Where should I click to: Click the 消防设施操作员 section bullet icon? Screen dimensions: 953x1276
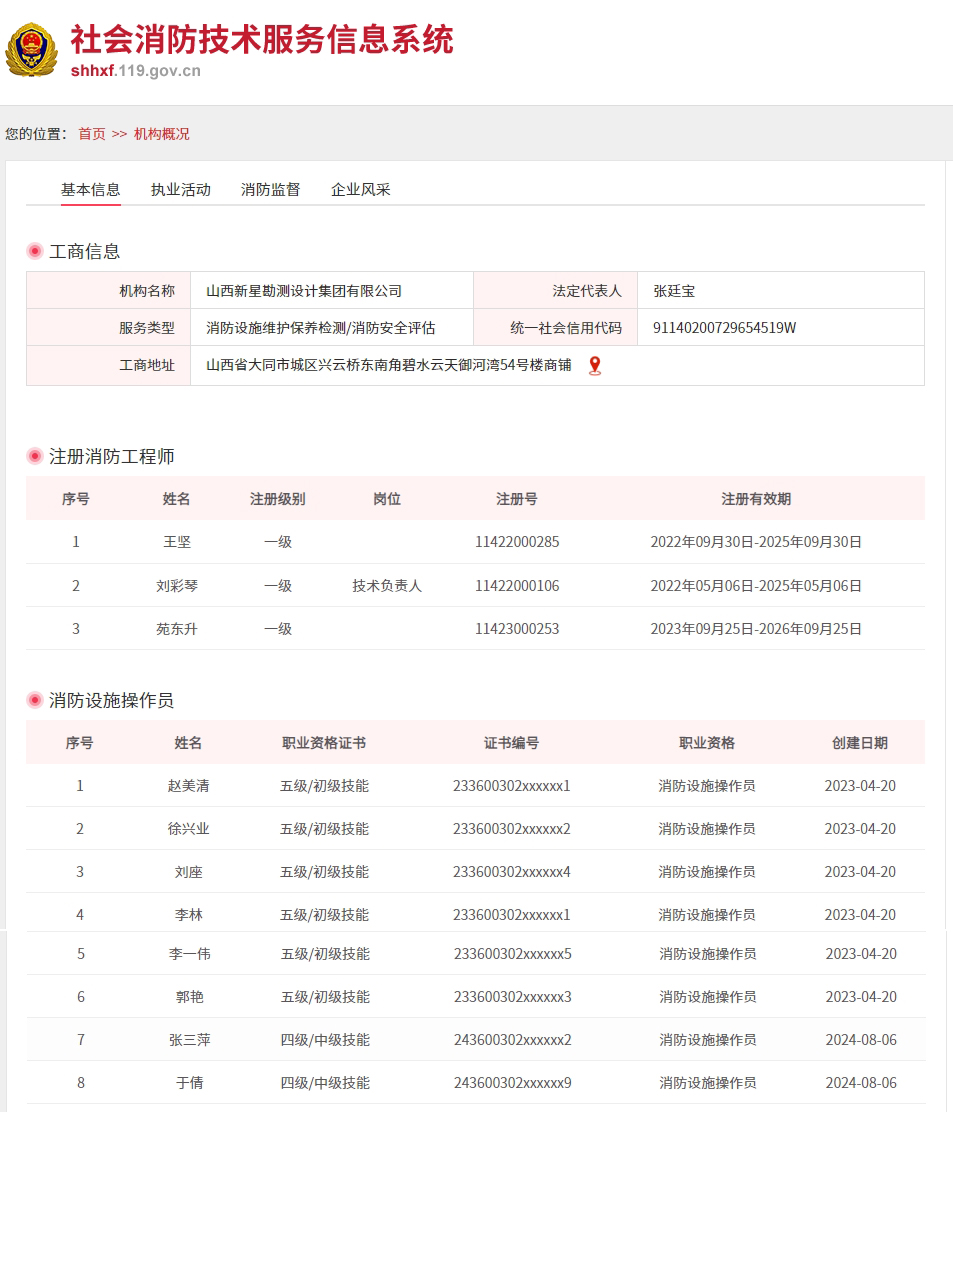pyautogui.click(x=35, y=700)
